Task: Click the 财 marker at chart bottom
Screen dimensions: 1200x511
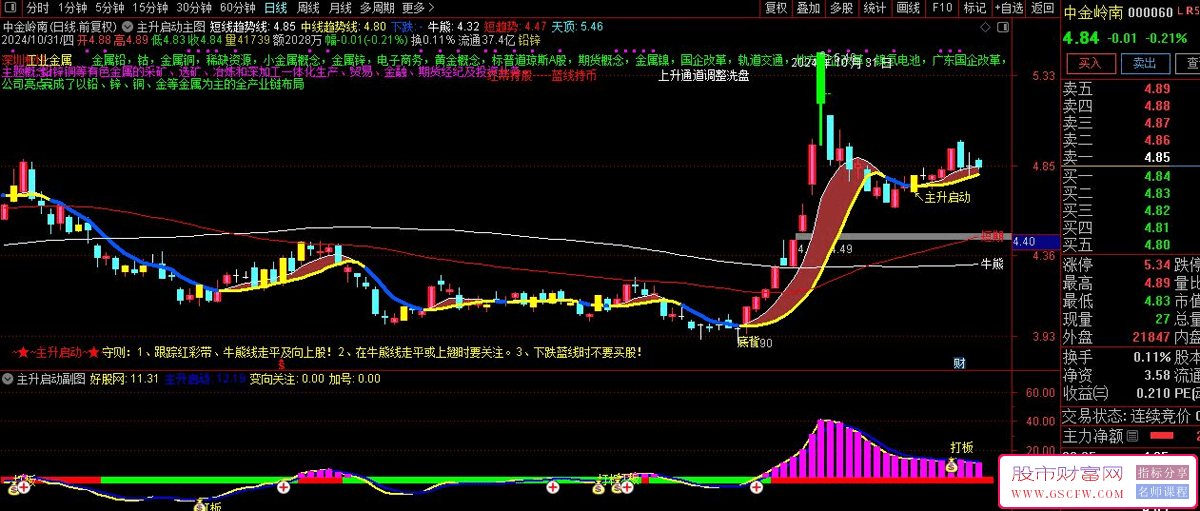Action: [x=959, y=363]
